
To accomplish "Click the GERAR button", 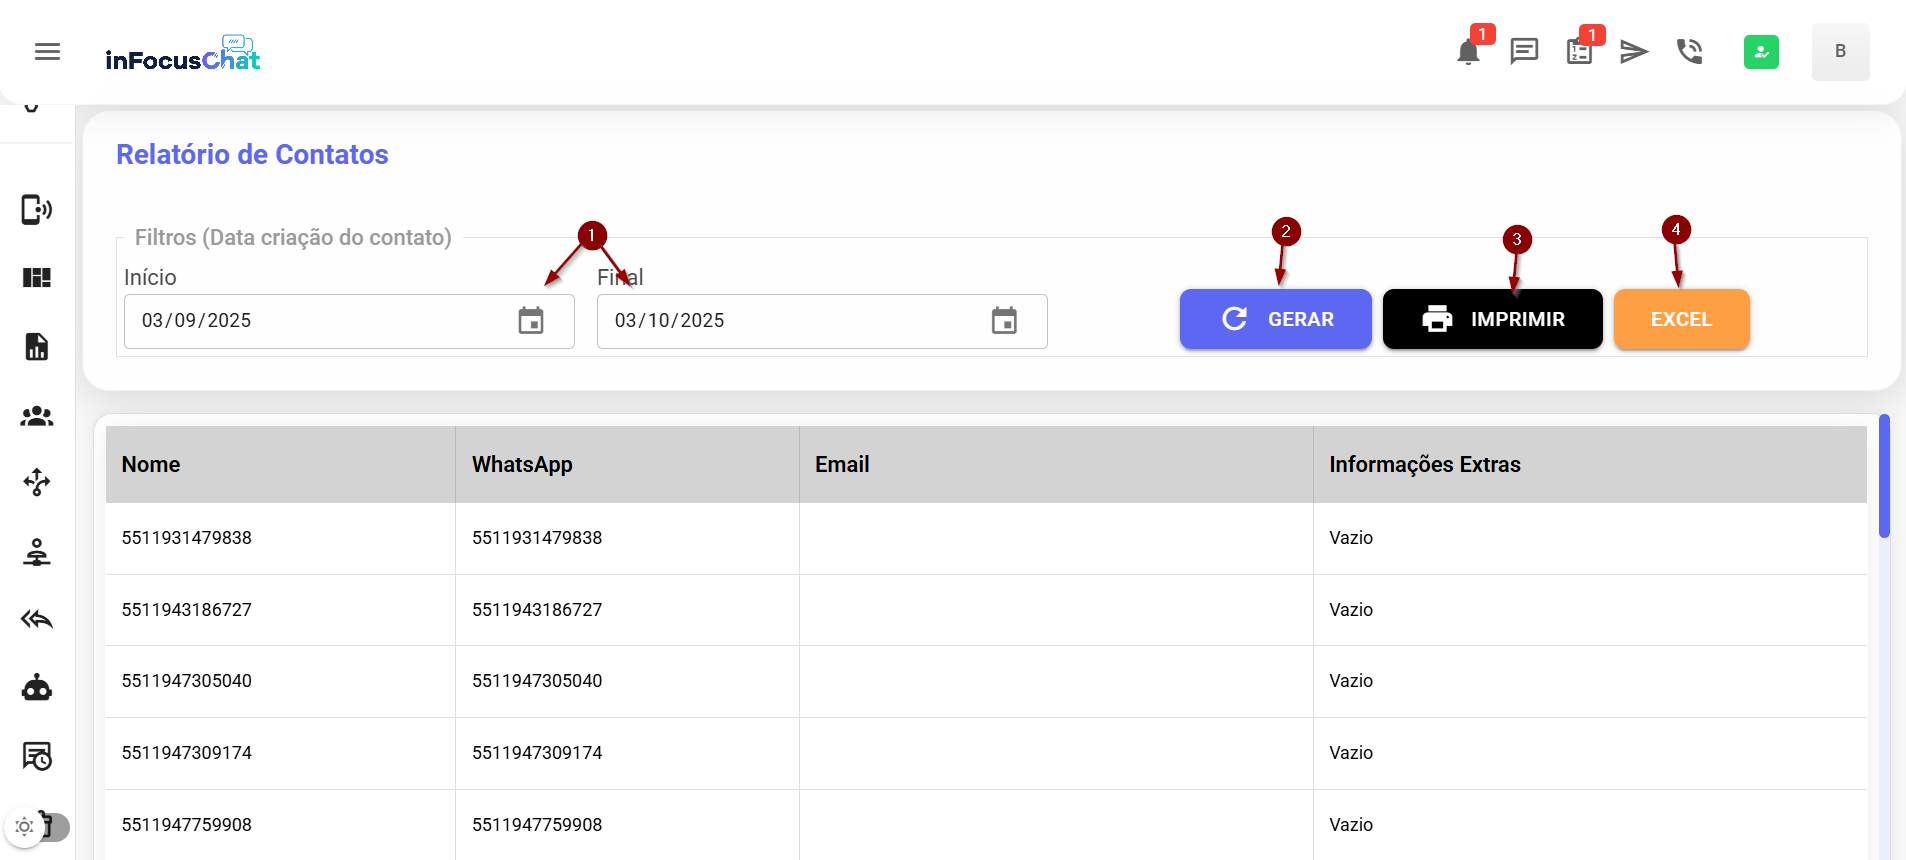I will pyautogui.click(x=1275, y=319).
